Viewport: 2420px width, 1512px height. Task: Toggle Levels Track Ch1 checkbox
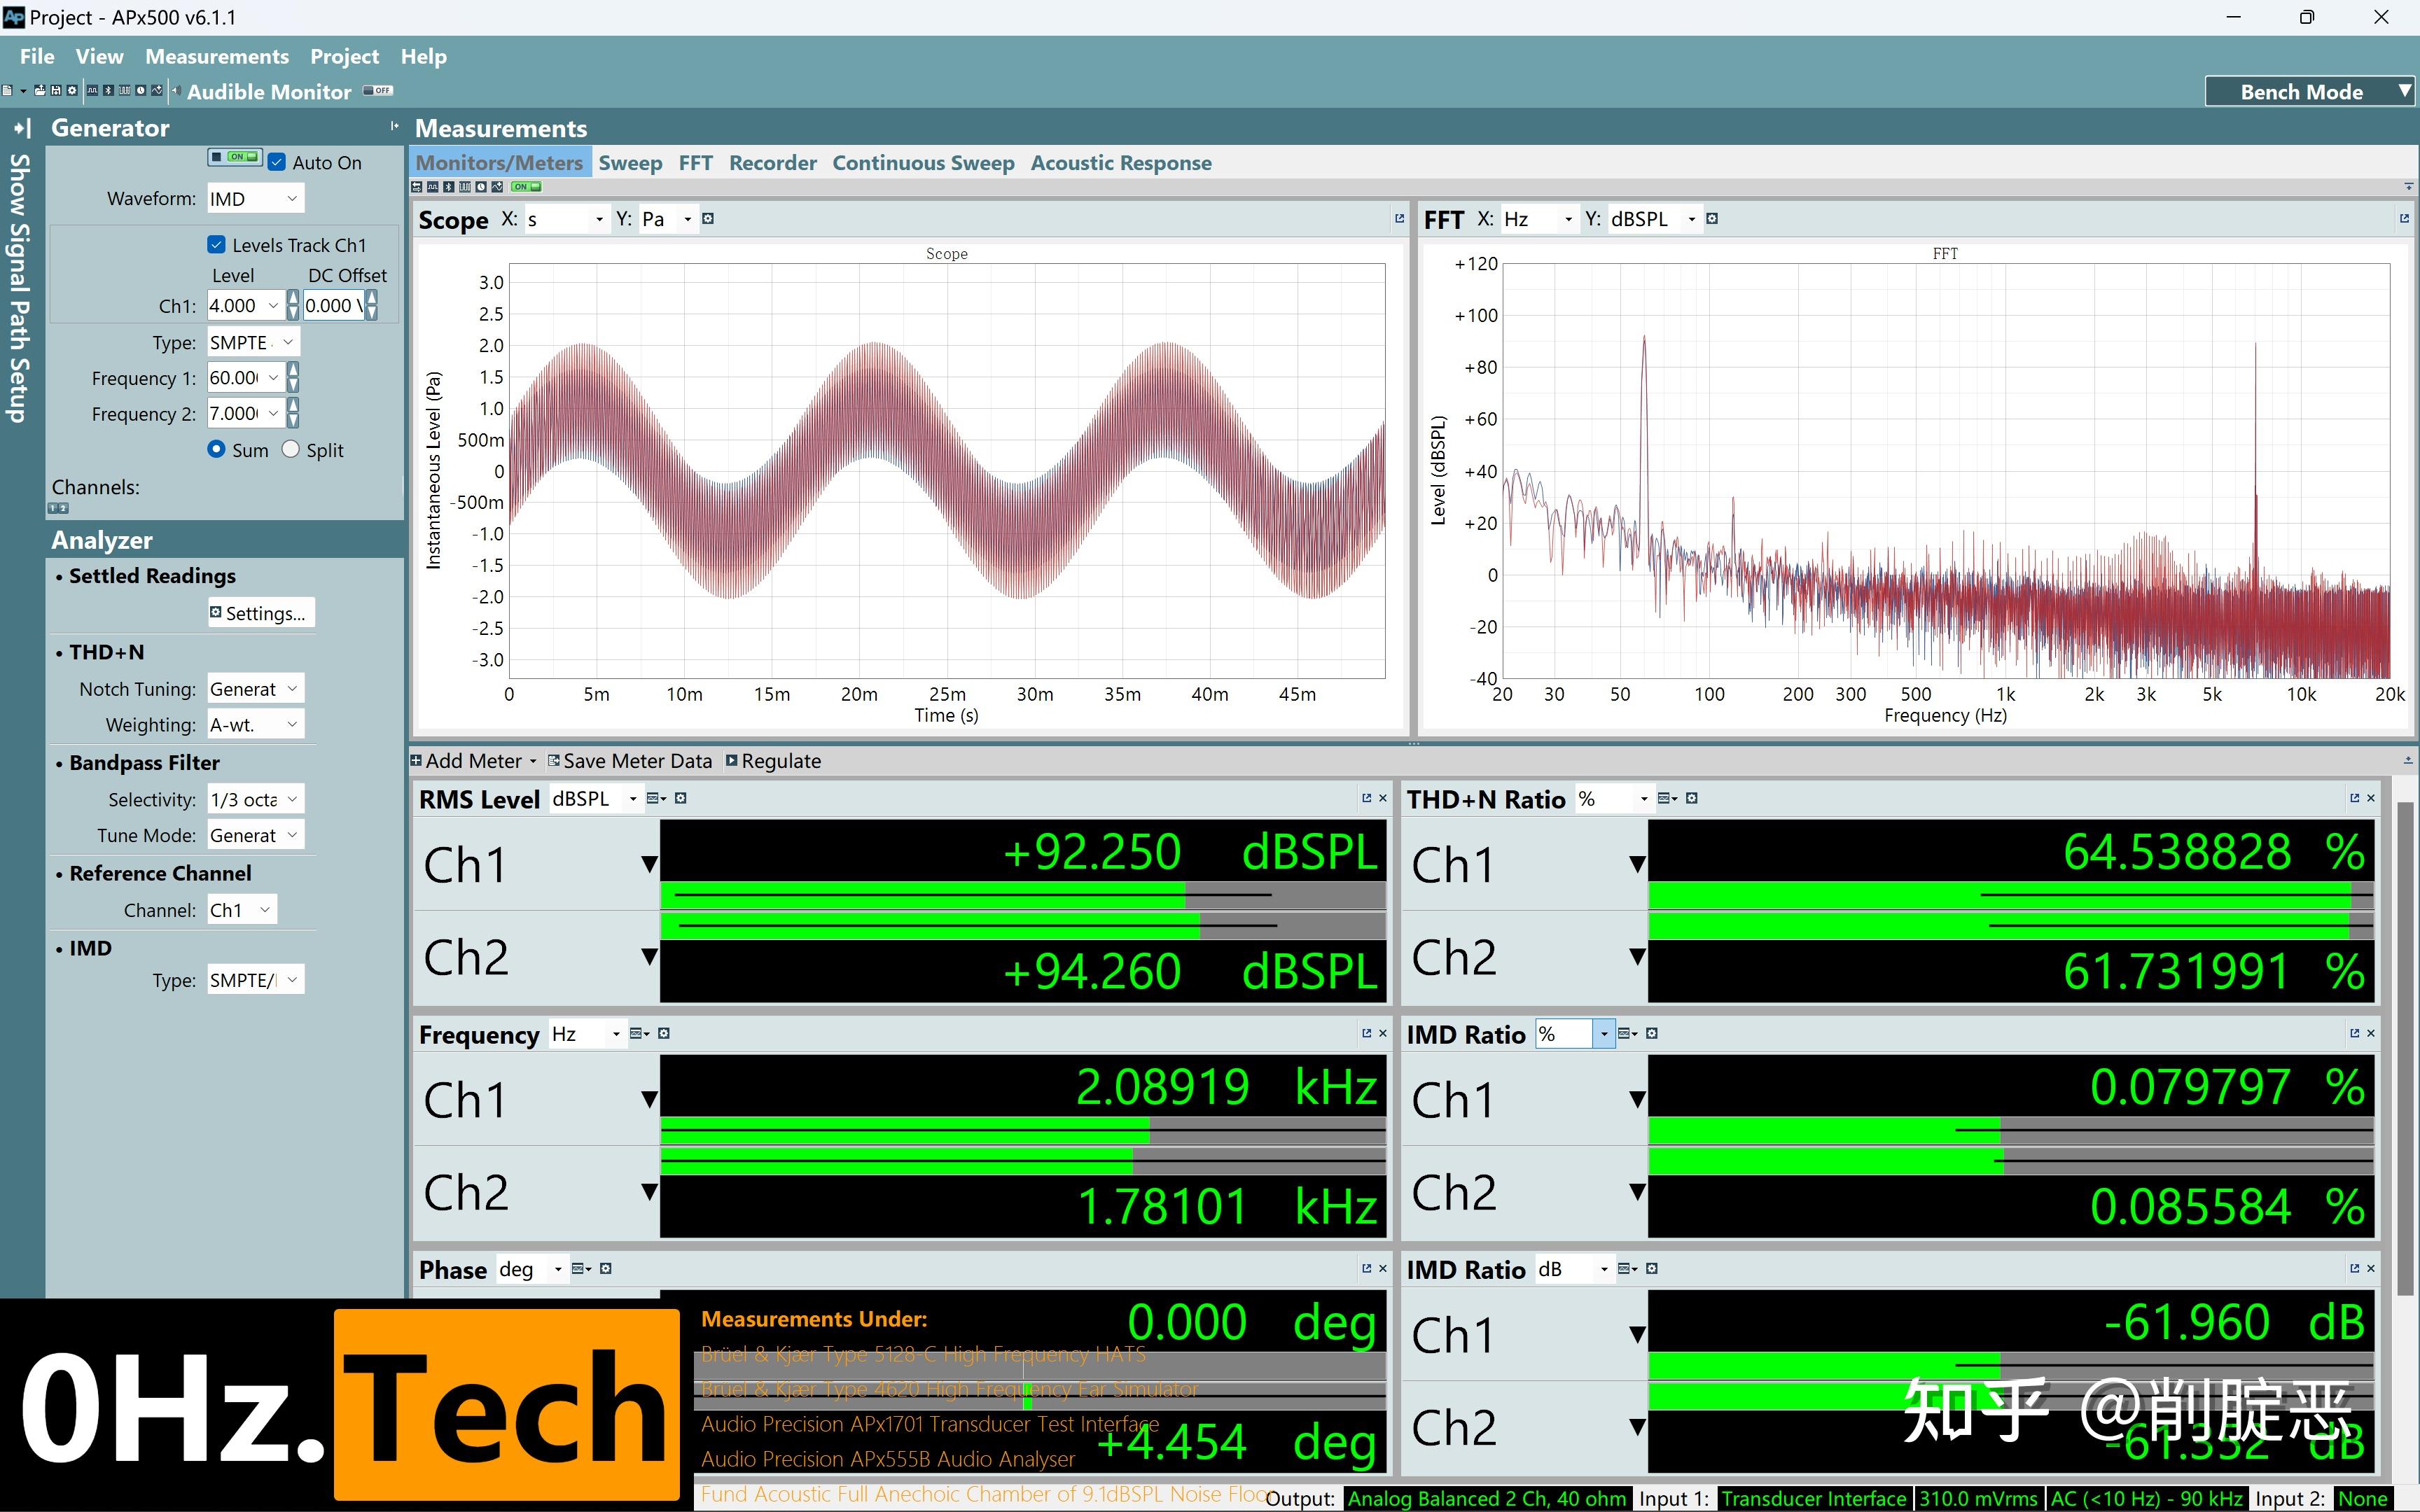[217, 245]
